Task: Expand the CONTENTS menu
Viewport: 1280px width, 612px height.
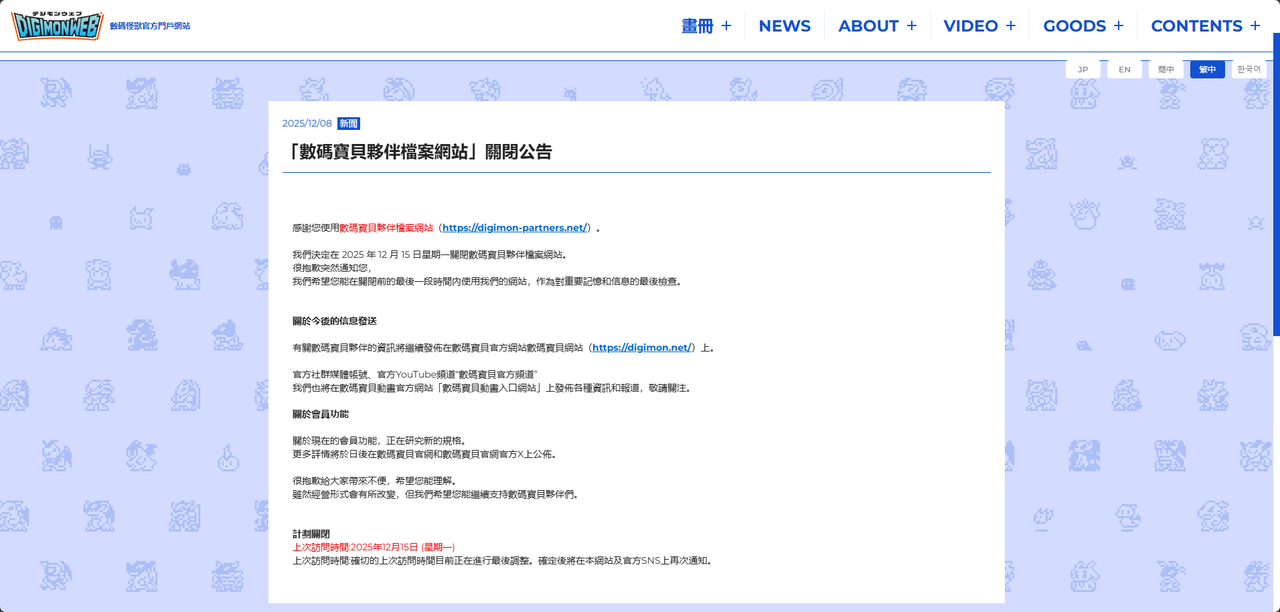Action: 1205,26
